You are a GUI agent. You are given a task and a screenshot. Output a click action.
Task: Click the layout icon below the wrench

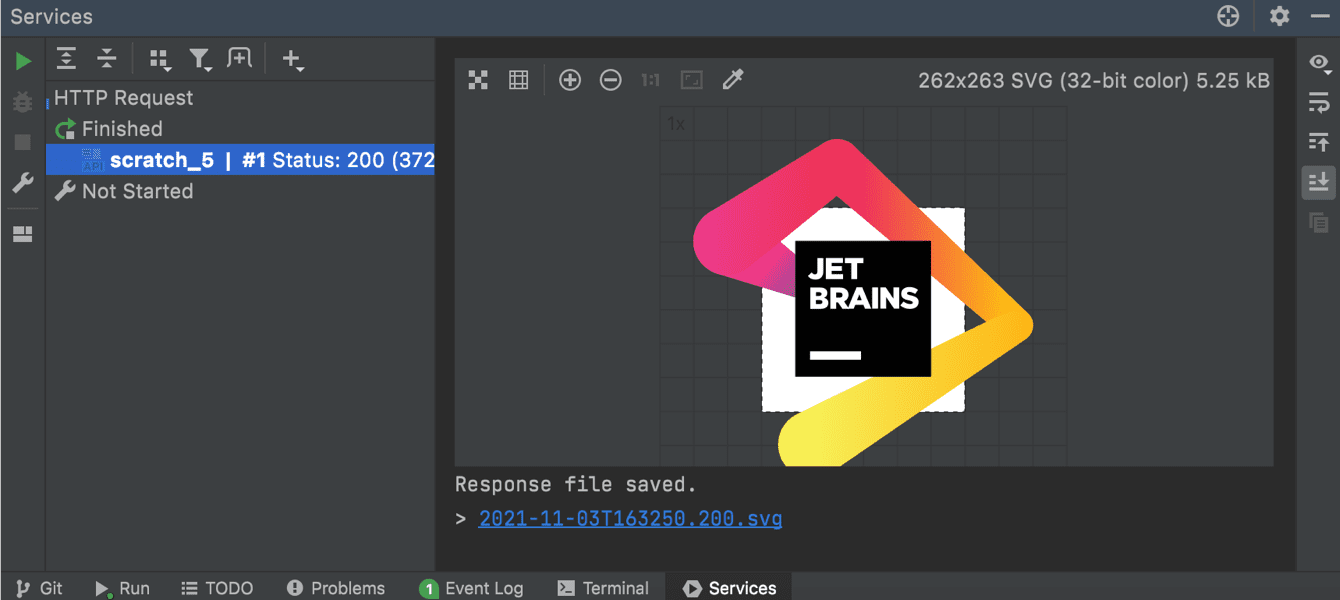click(x=22, y=234)
